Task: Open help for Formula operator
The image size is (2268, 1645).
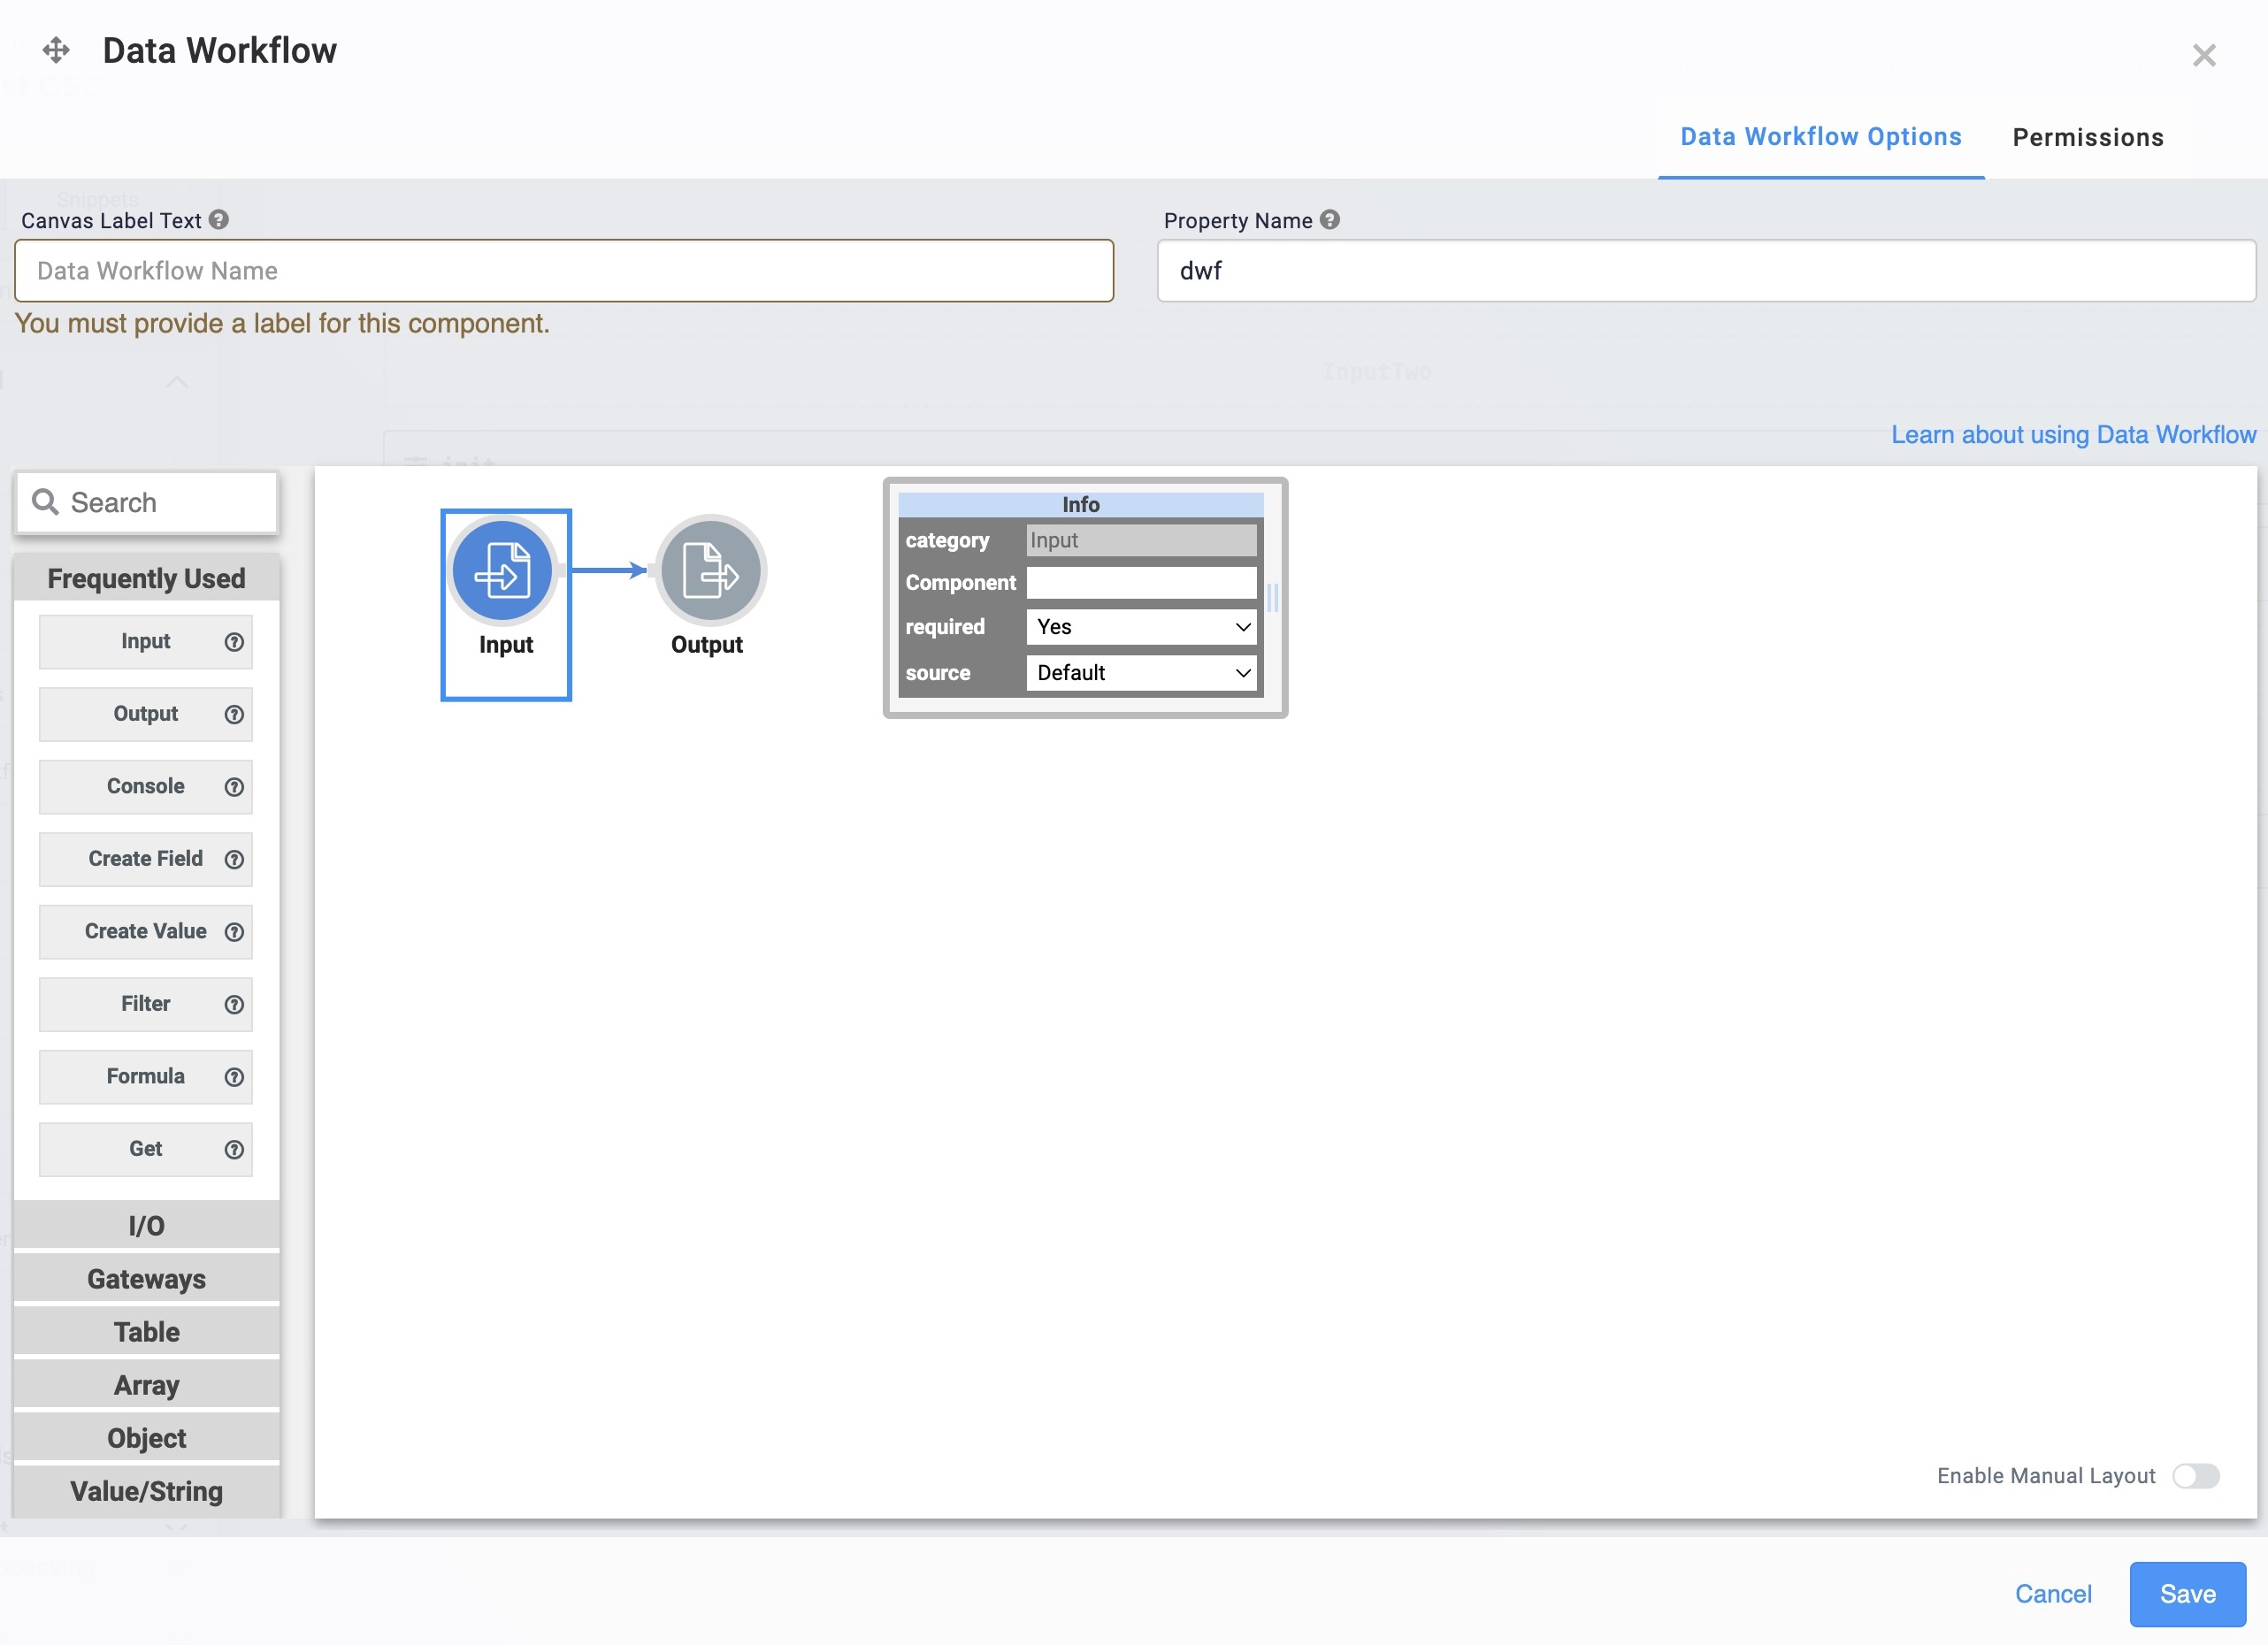Action: (234, 1077)
